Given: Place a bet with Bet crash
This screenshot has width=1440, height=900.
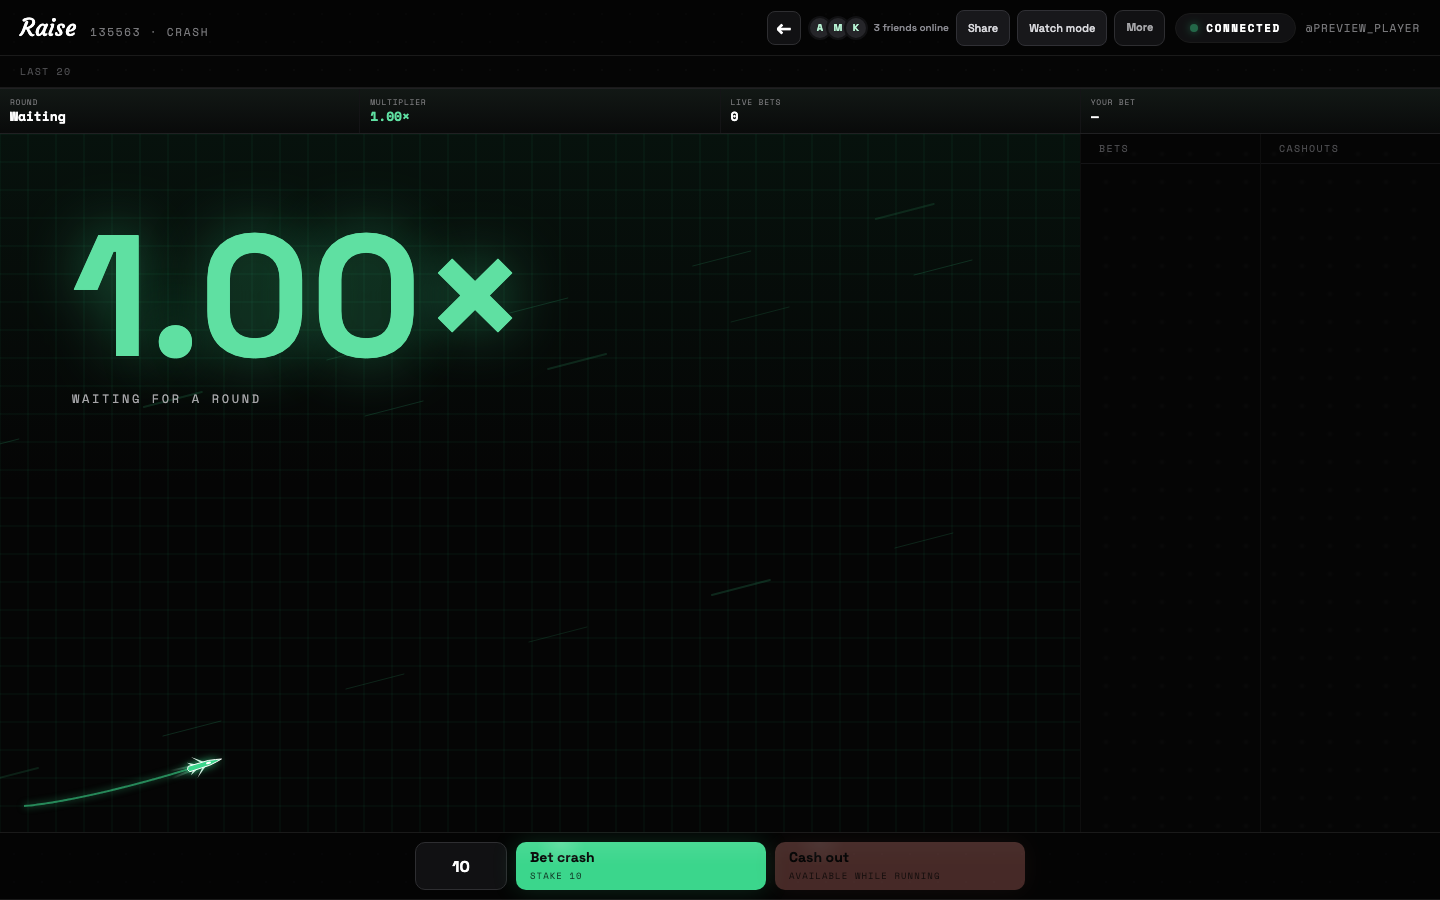Looking at the screenshot, I should (x=641, y=866).
